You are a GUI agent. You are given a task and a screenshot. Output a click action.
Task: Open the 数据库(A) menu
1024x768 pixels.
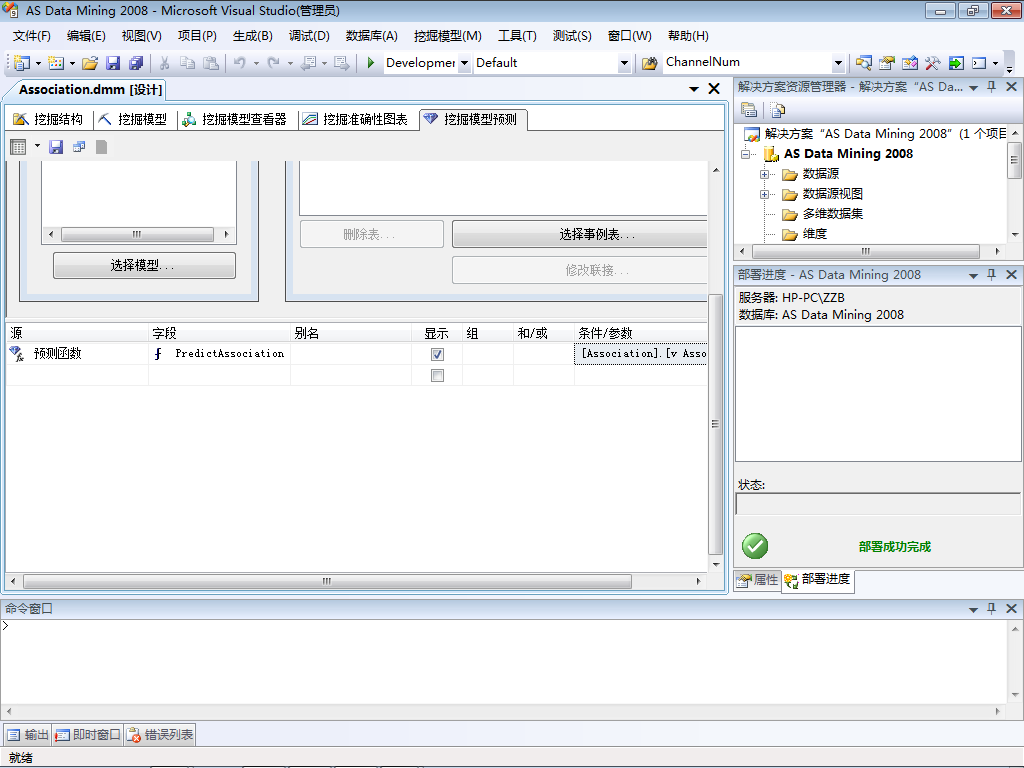[372, 36]
